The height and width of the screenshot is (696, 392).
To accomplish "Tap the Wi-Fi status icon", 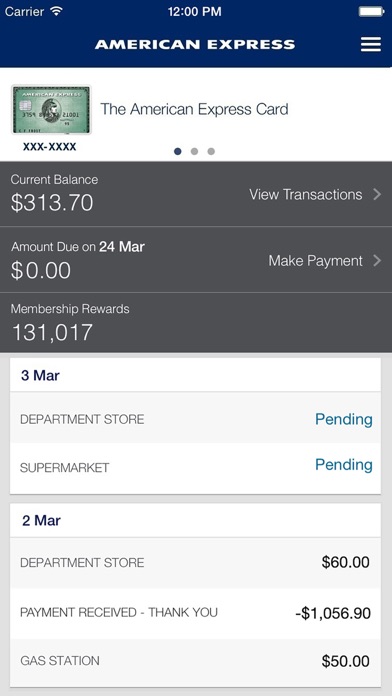I will click(56, 11).
